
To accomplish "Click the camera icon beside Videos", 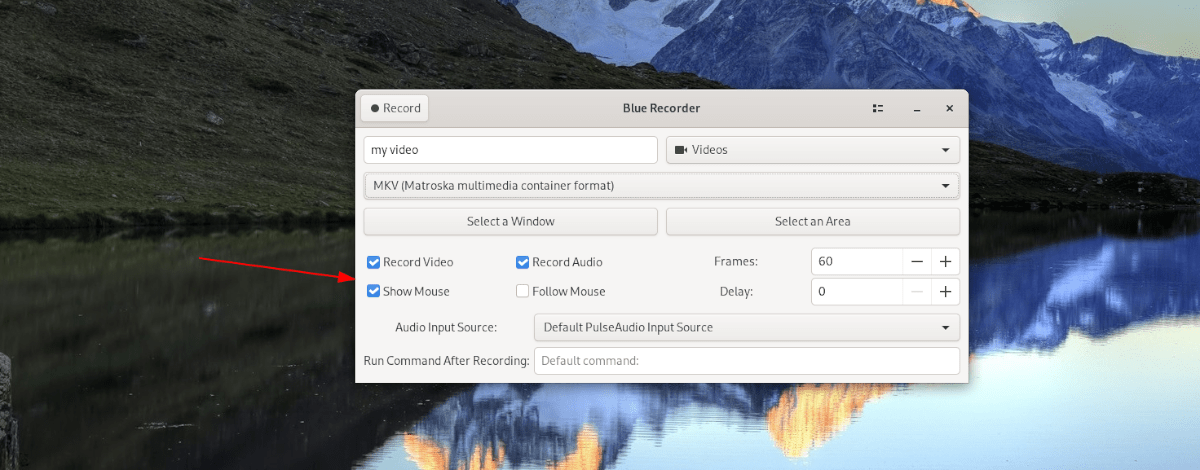I will (681, 150).
